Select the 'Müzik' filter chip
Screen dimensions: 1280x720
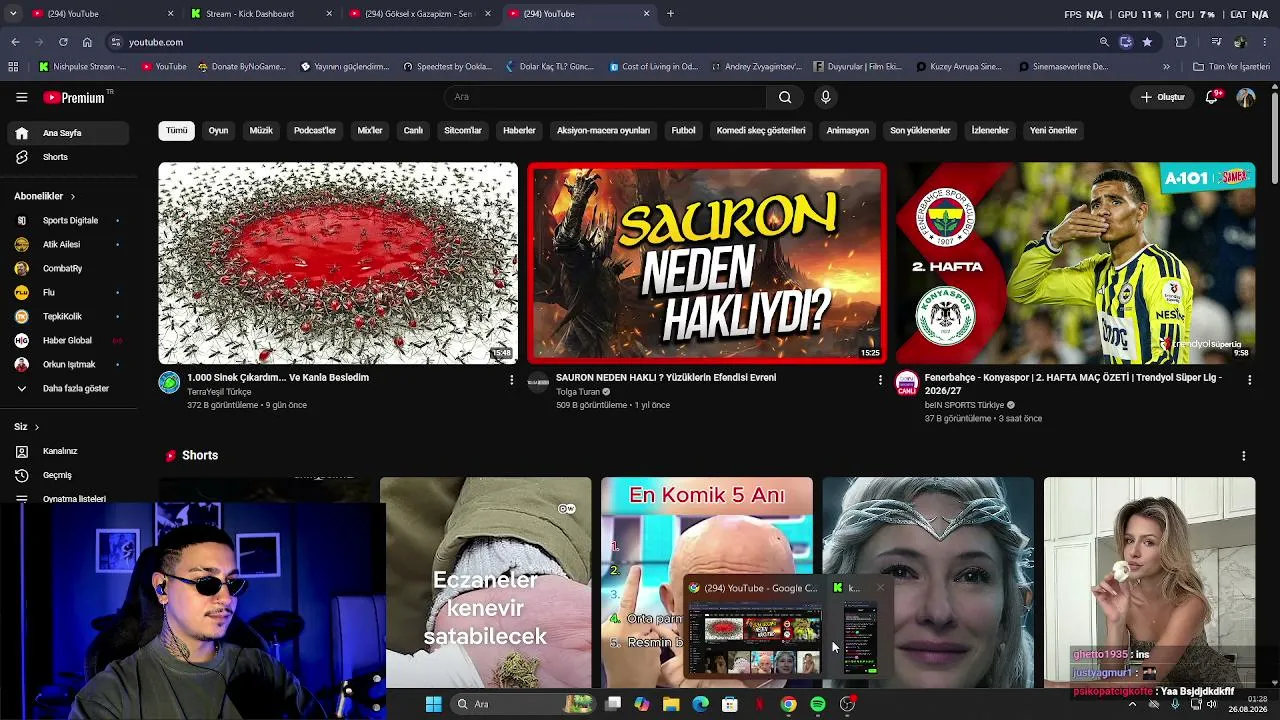(261, 130)
